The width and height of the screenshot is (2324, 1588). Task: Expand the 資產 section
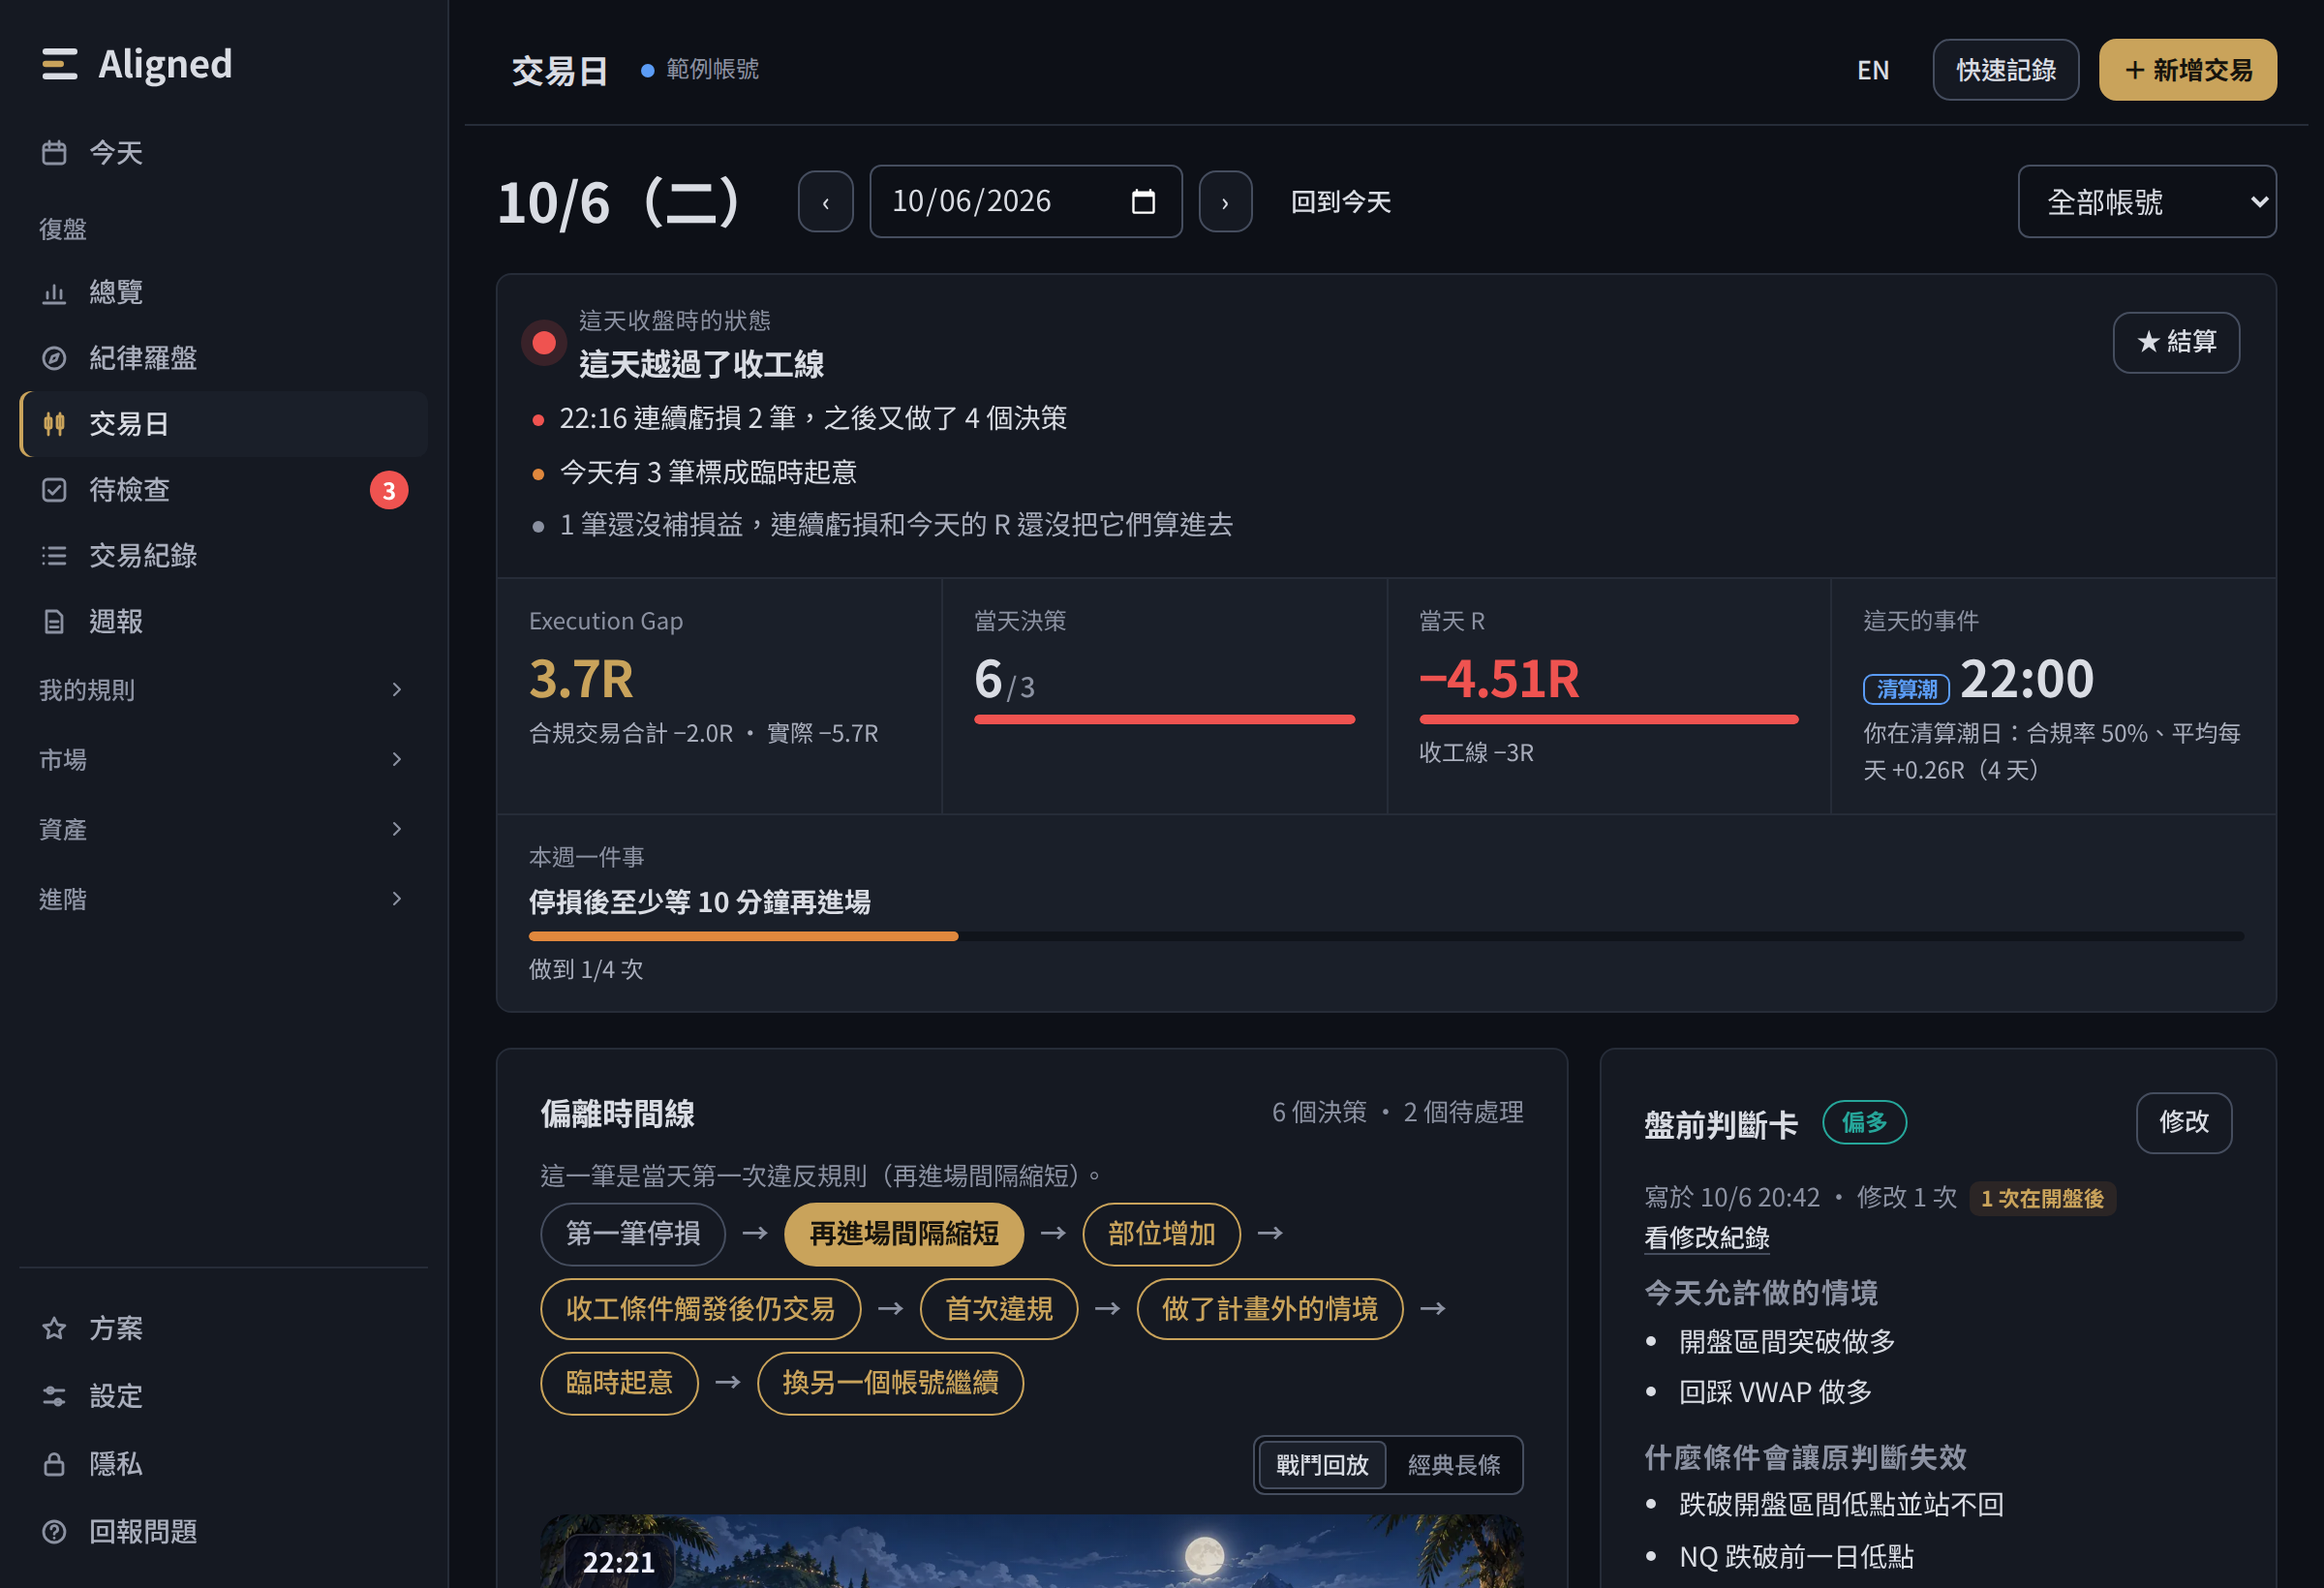tap(224, 830)
